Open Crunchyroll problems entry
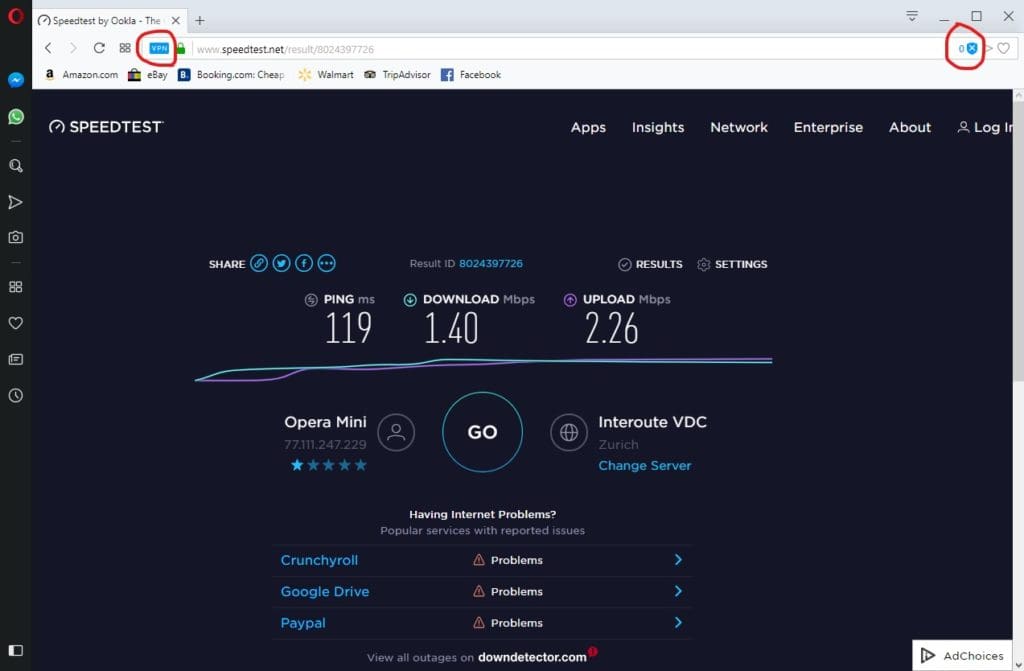The height and width of the screenshot is (671, 1024). tap(319, 560)
